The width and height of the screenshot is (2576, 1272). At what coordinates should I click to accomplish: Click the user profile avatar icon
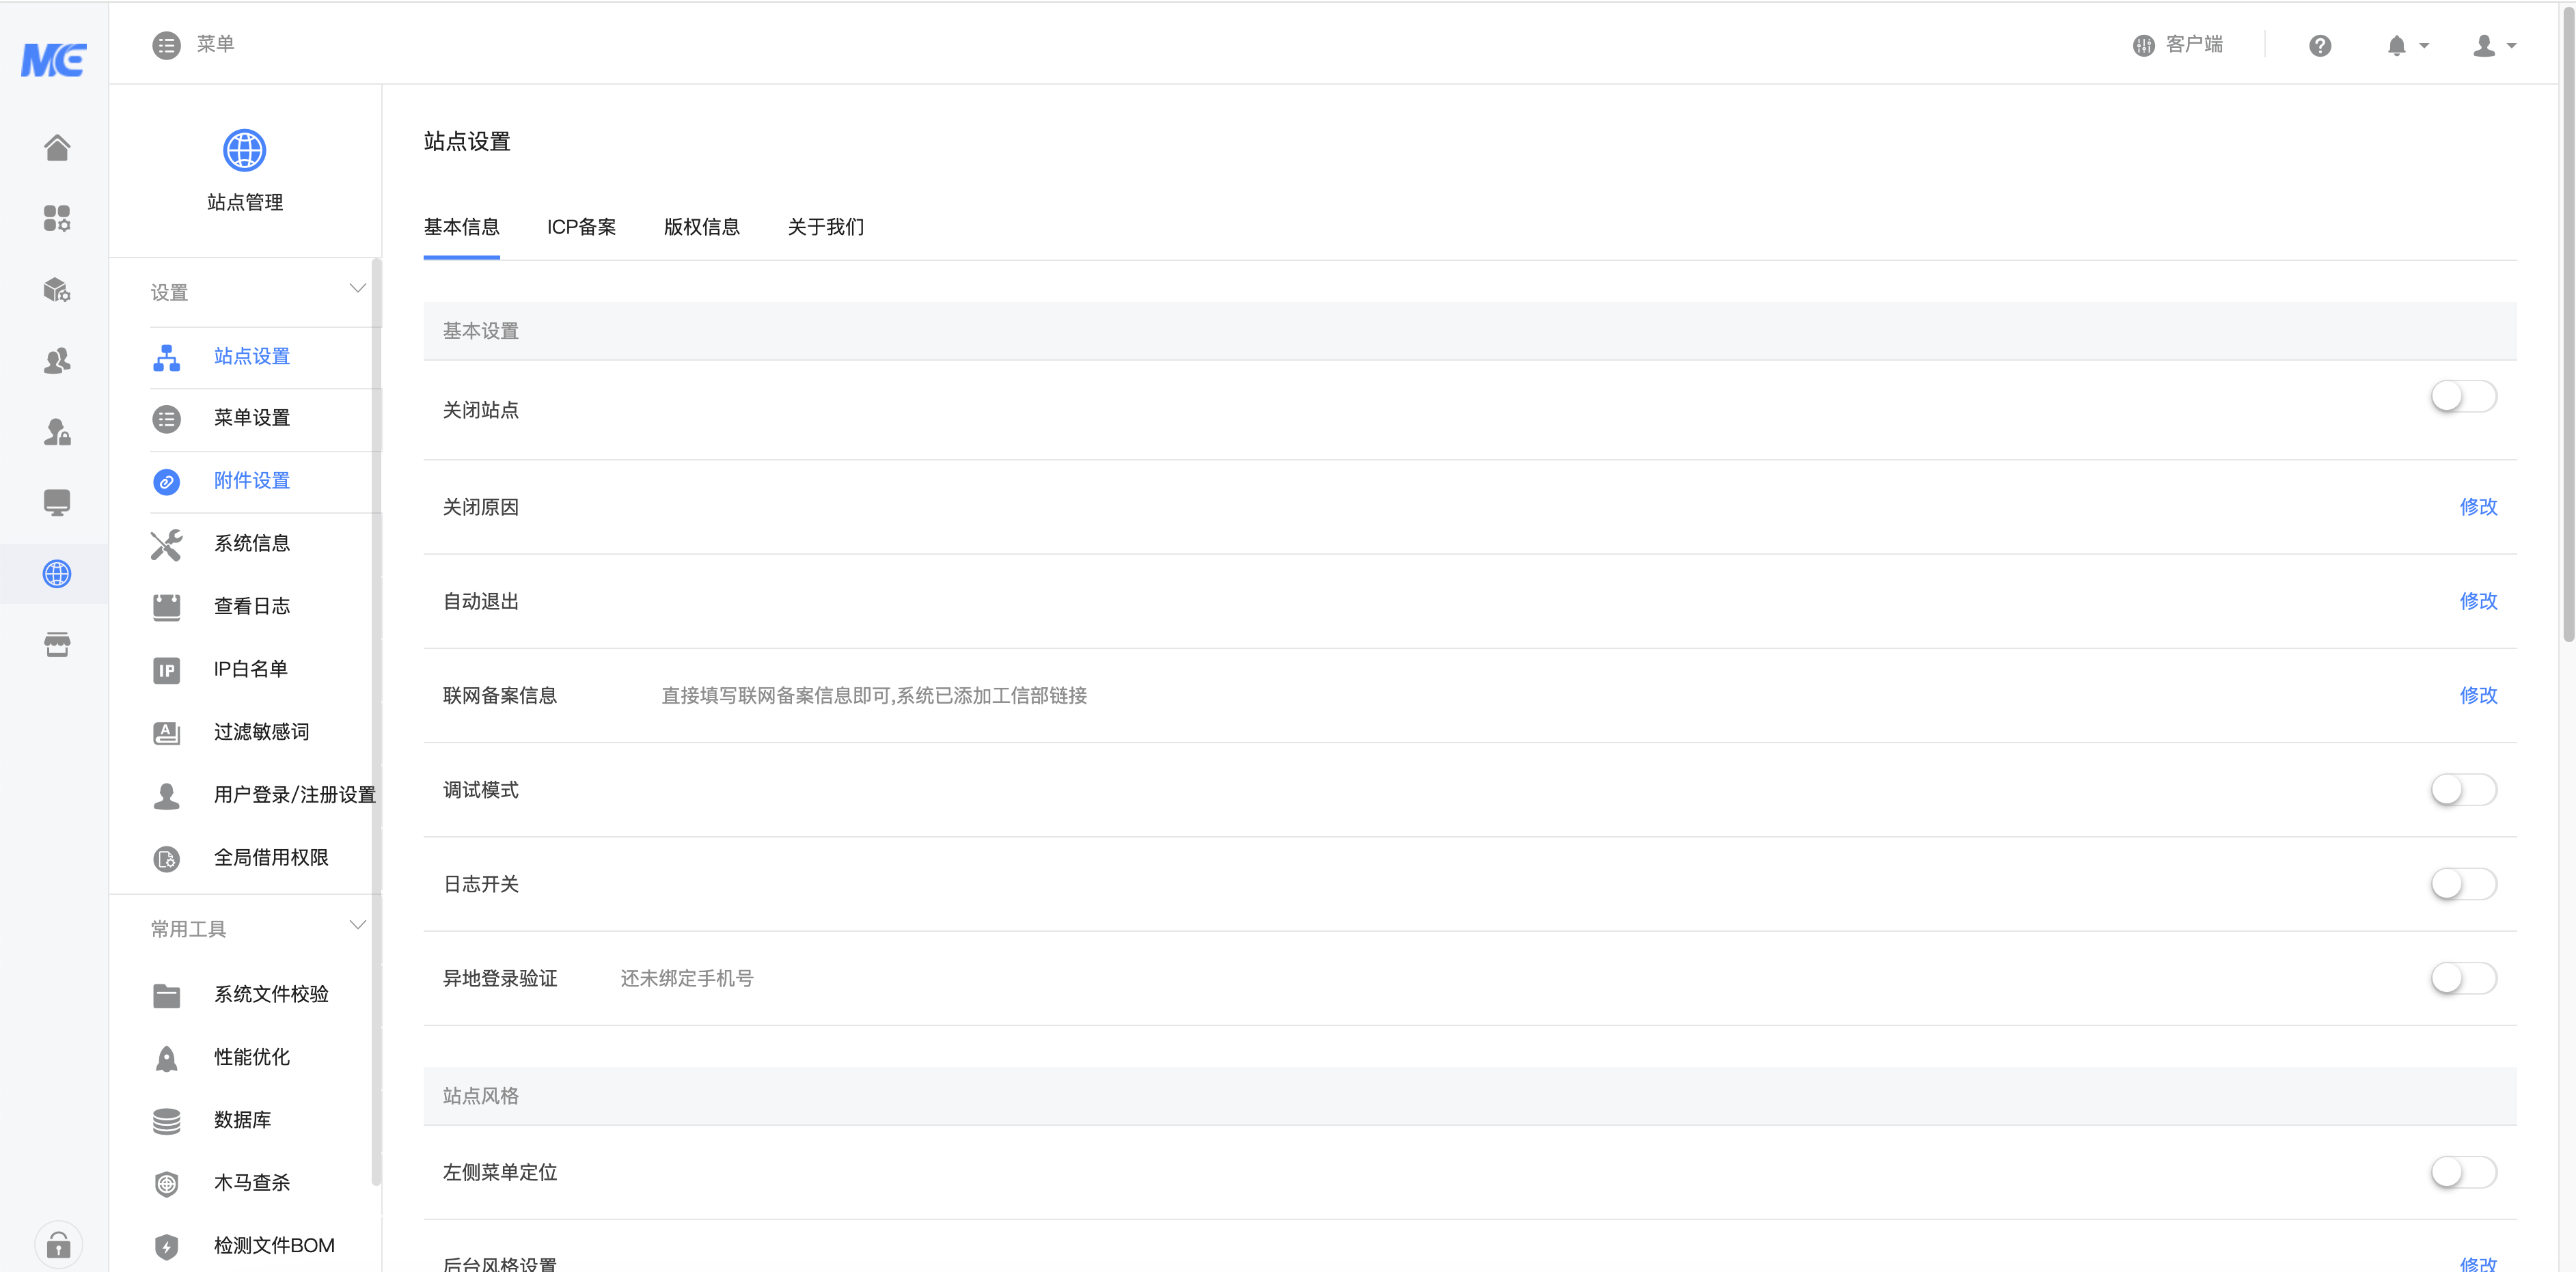(x=2484, y=46)
